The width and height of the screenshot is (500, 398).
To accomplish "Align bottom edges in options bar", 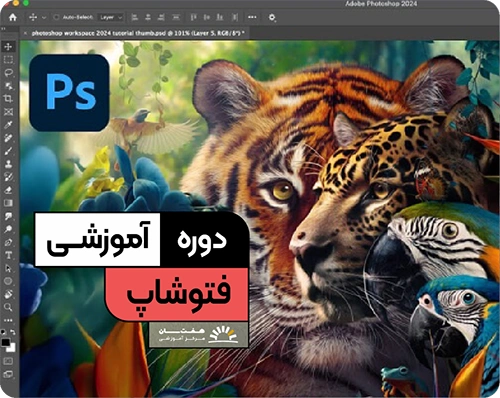I will (220, 17).
